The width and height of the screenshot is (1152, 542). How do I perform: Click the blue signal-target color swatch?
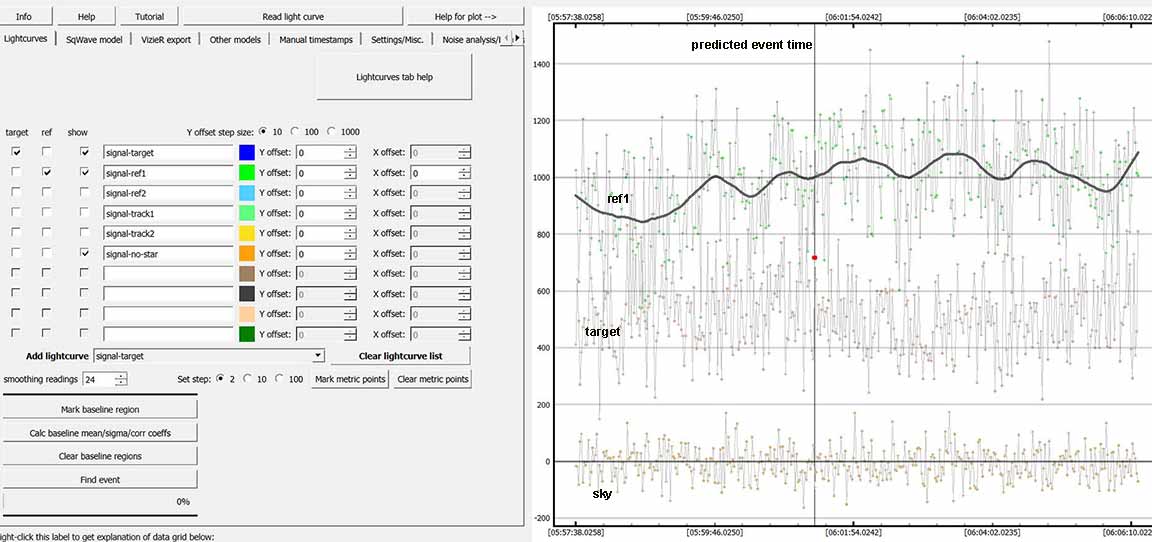pos(247,153)
